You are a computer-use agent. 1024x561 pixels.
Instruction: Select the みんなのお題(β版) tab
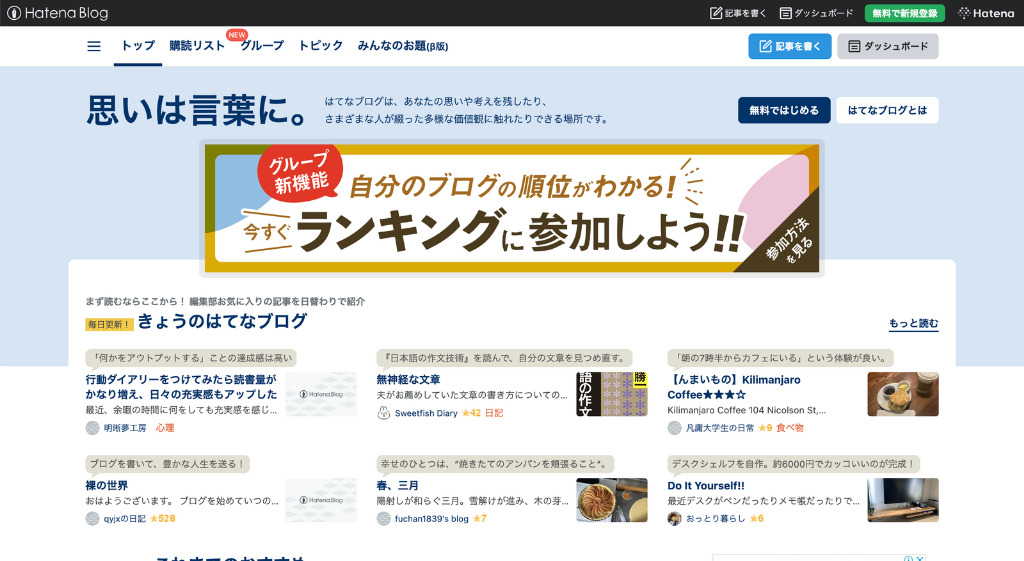click(x=402, y=46)
